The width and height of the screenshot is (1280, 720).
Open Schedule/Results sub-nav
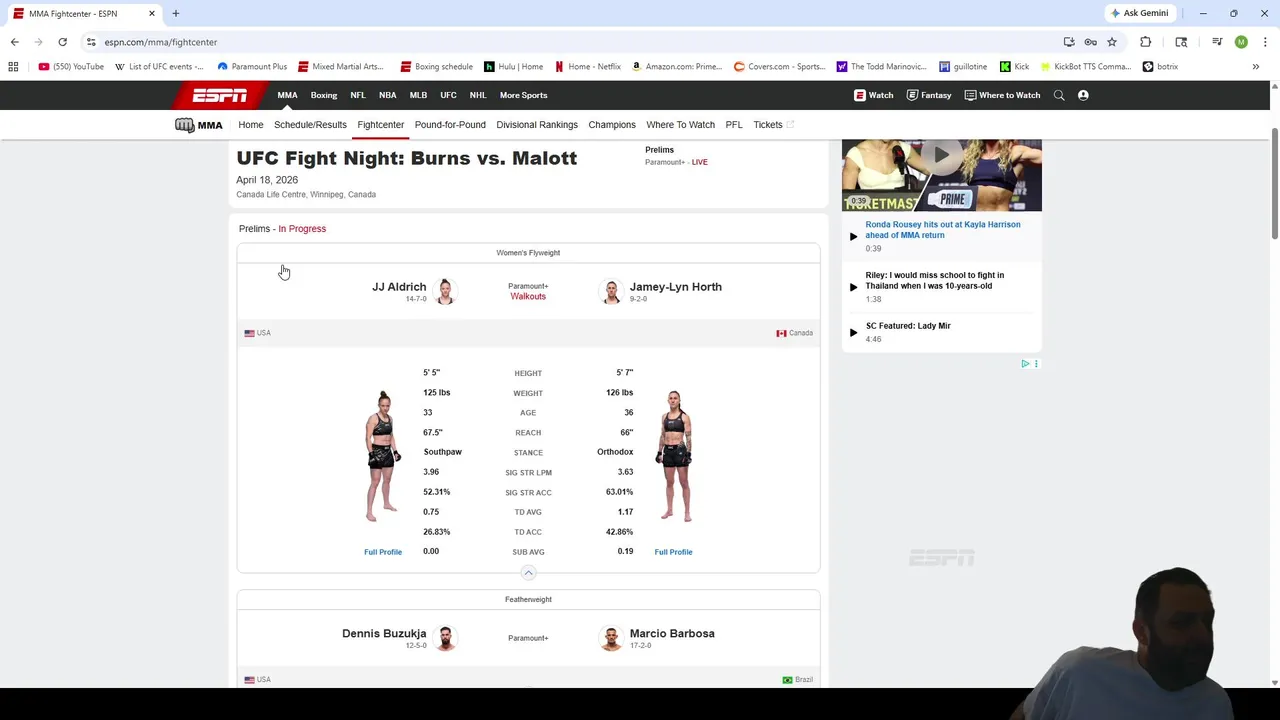pos(310,125)
